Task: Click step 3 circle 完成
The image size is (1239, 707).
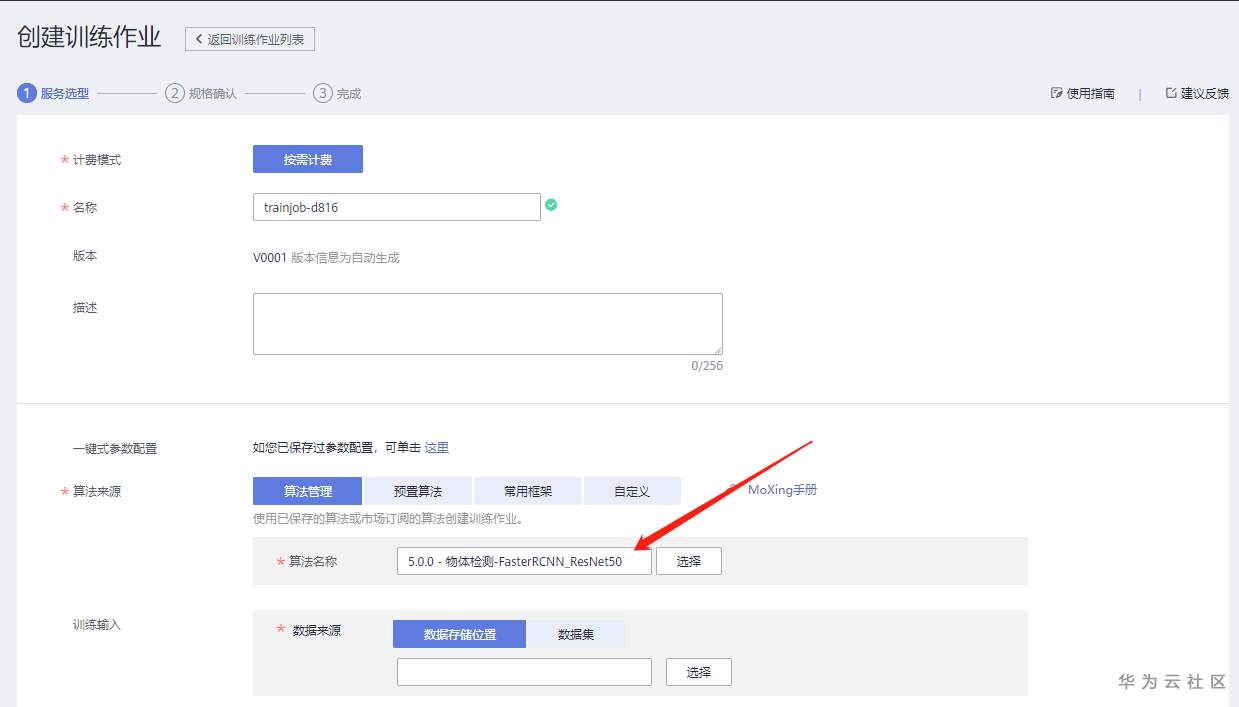Action: (x=322, y=93)
